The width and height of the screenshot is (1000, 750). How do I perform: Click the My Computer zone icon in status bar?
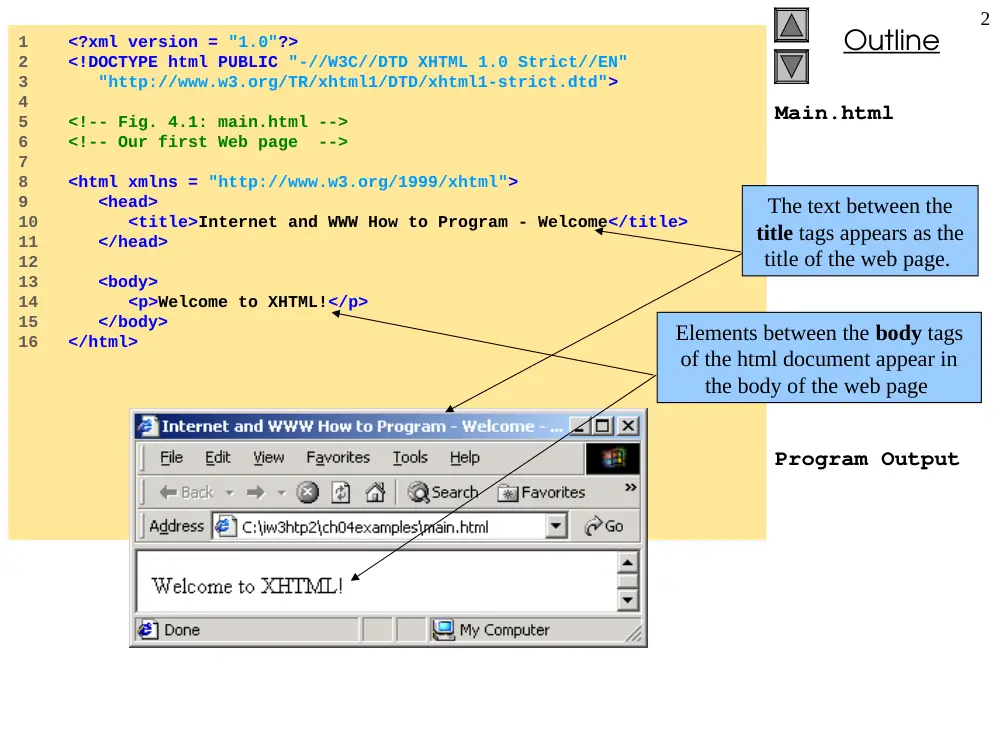(x=443, y=630)
